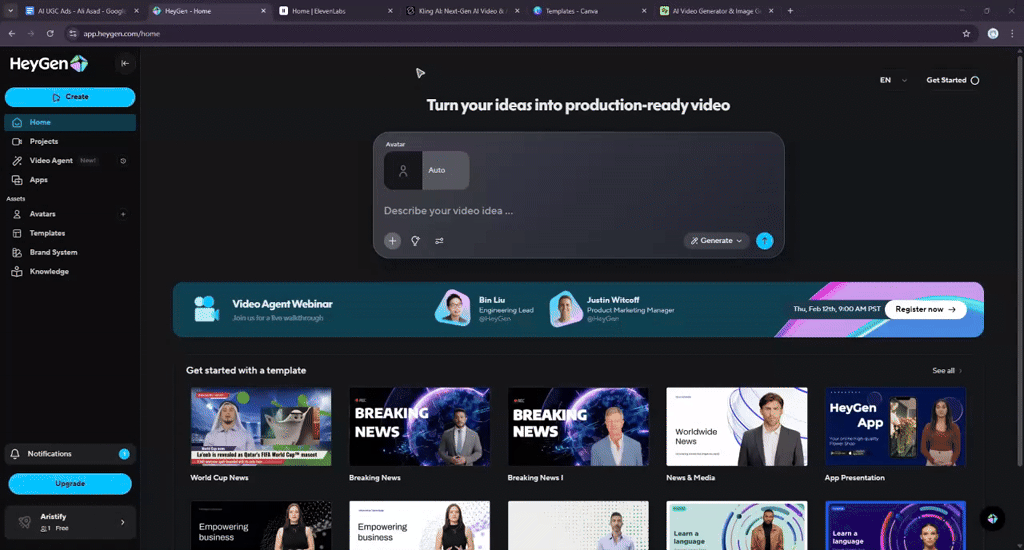This screenshot has height=550, width=1024.
Task: Open Notifications panel
Action: click(x=70, y=454)
